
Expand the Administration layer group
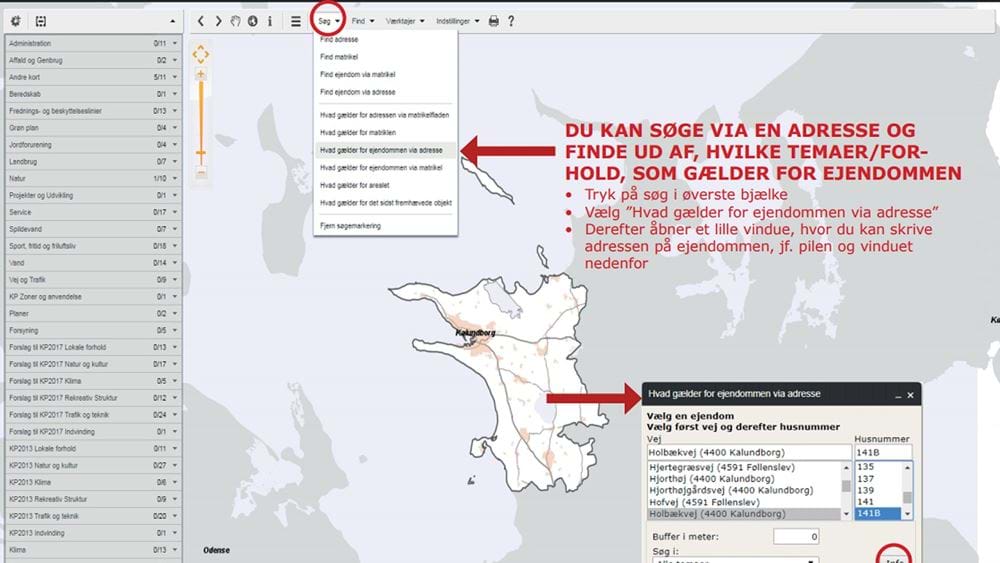click(x=175, y=44)
